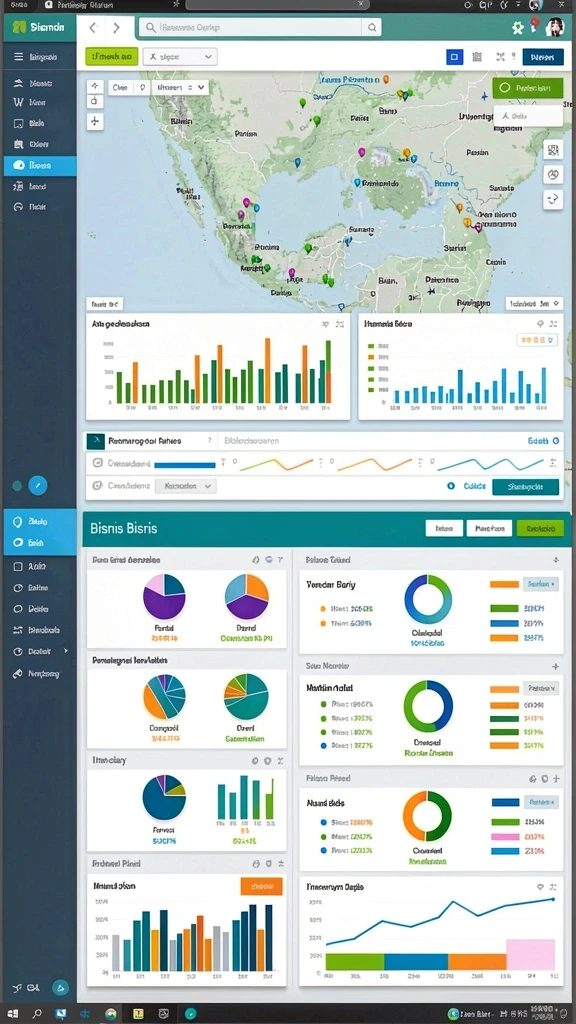Click the magnifier at the search field's right end
This screenshot has width=576, height=1024.
pos(372,27)
